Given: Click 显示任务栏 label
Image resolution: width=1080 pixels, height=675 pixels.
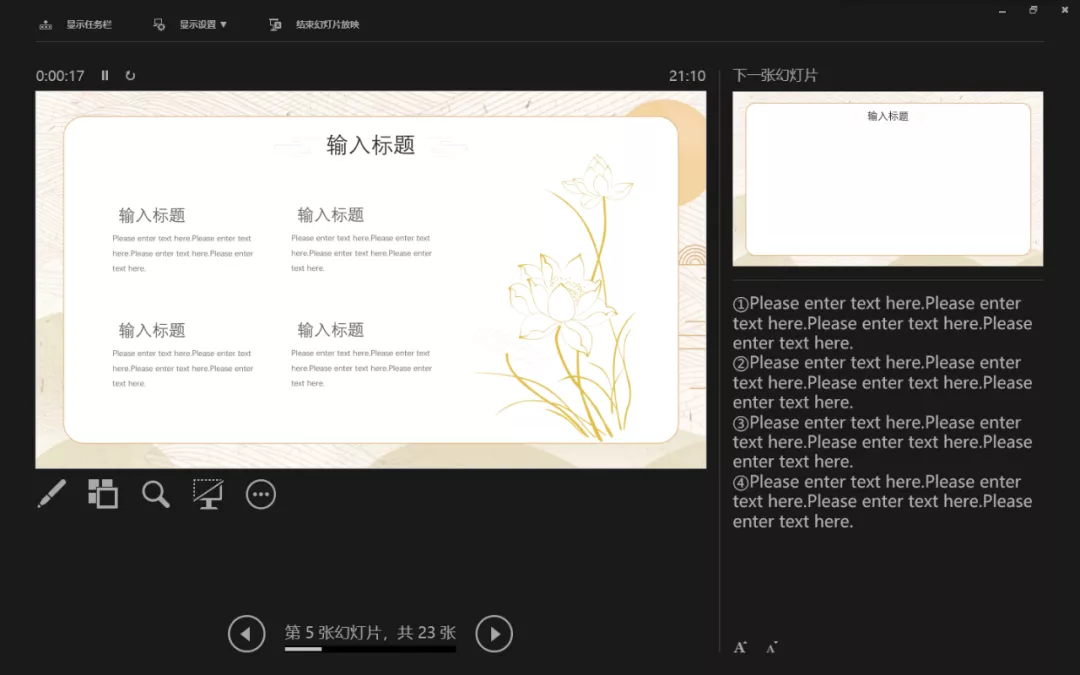Looking at the screenshot, I should click(89, 25).
